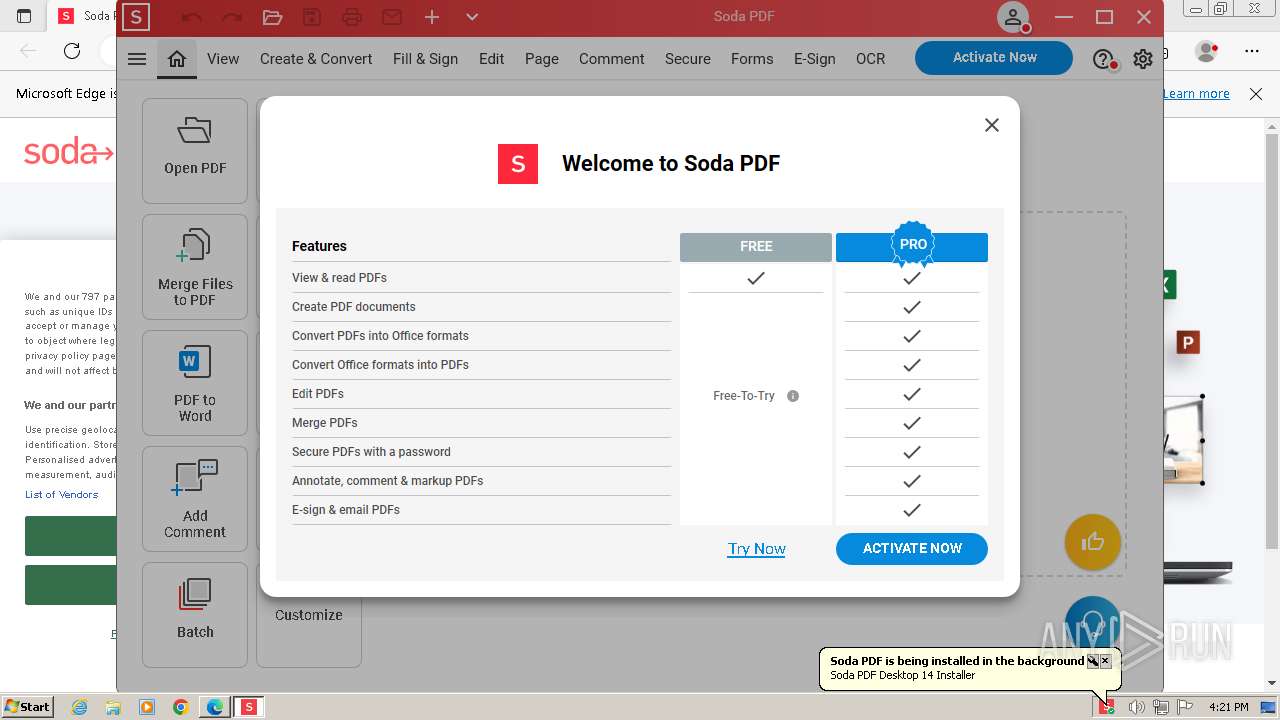Click the wrench icon in notification balloon
Viewport: 1280px width, 720px height.
[x=1093, y=661]
